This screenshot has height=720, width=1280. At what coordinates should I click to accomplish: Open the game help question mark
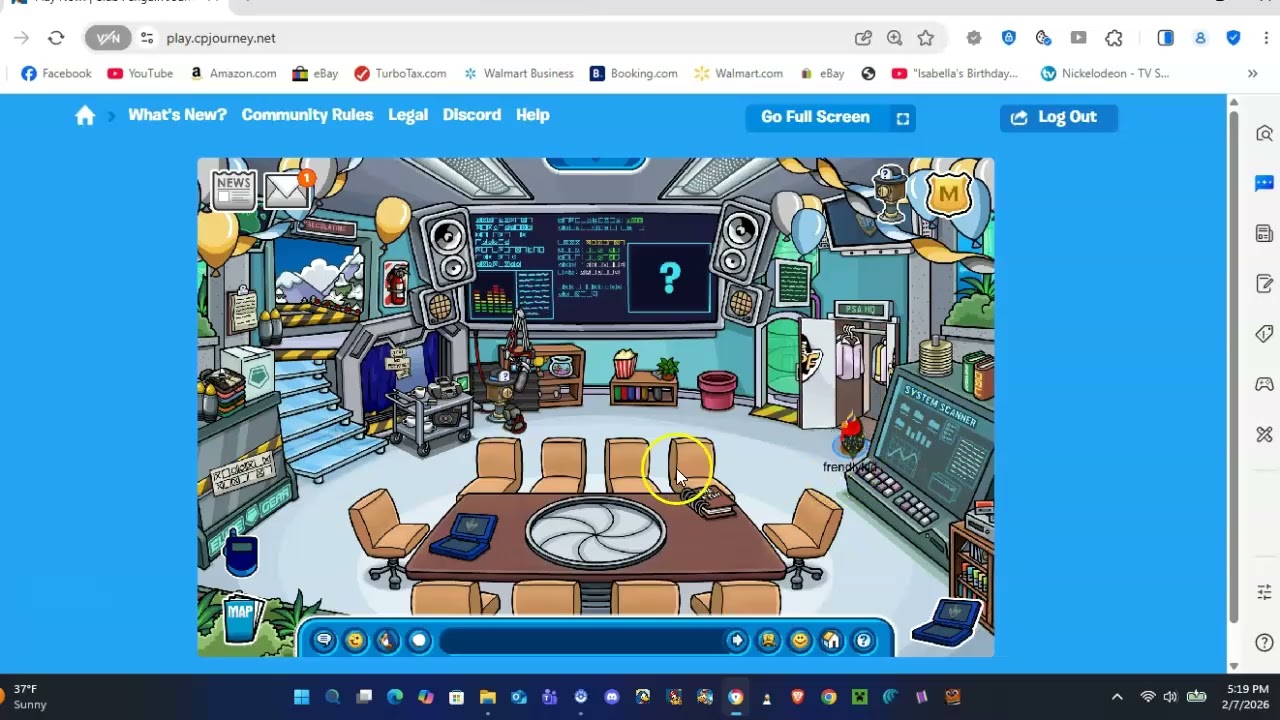[x=864, y=641]
